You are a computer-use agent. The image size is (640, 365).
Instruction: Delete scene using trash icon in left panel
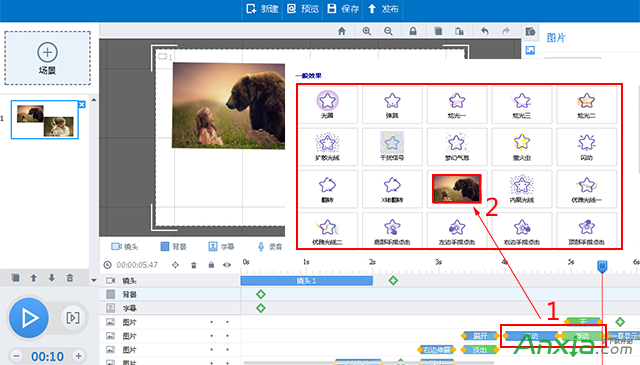70,278
